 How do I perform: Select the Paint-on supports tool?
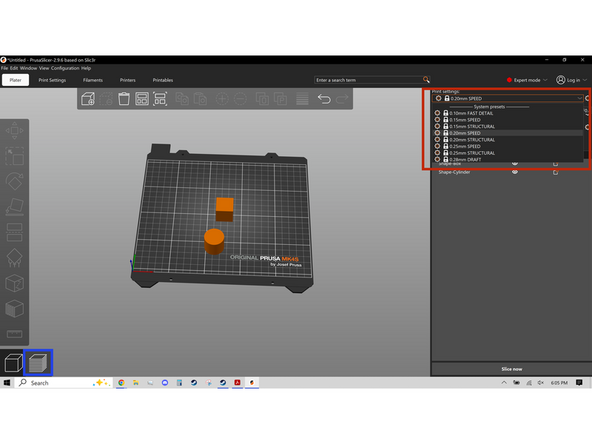coord(14,258)
